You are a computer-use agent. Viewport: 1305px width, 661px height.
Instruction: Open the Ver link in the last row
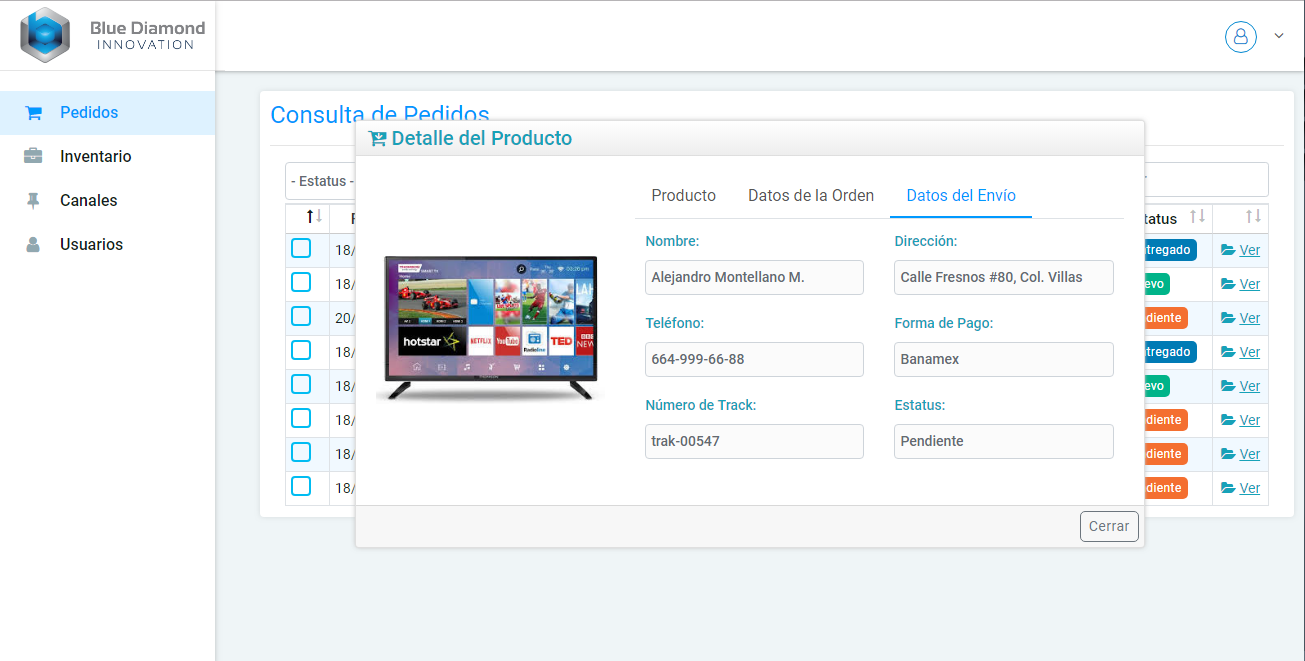pos(1249,488)
